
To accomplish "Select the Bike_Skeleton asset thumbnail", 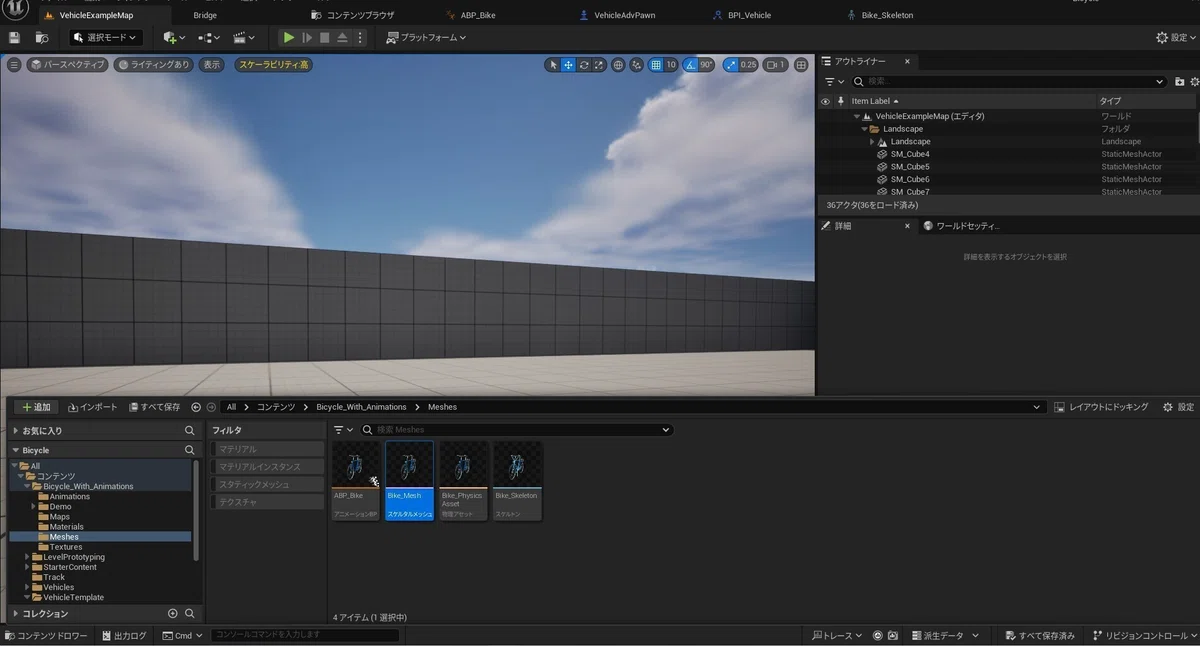I will click(517, 481).
